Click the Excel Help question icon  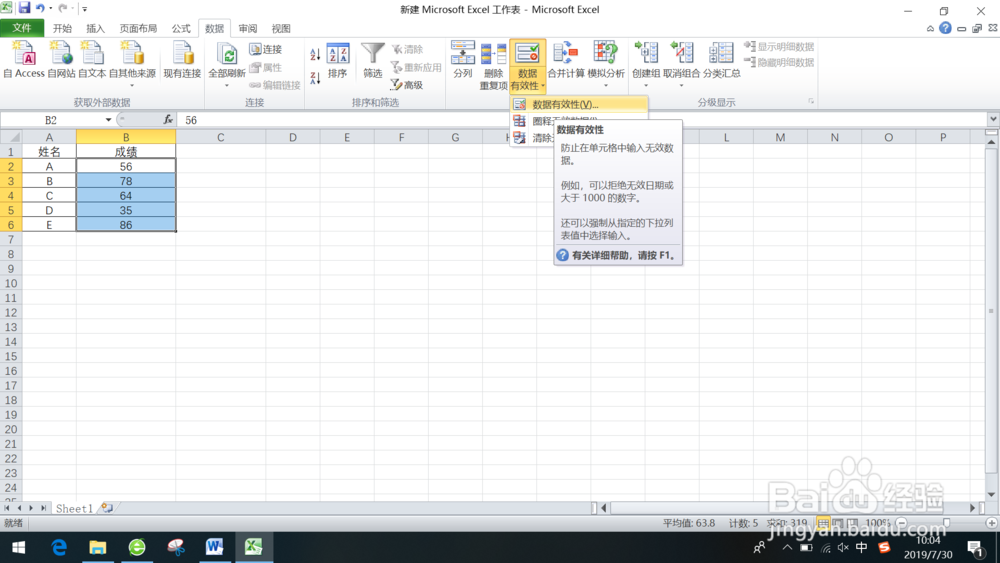tap(945, 28)
